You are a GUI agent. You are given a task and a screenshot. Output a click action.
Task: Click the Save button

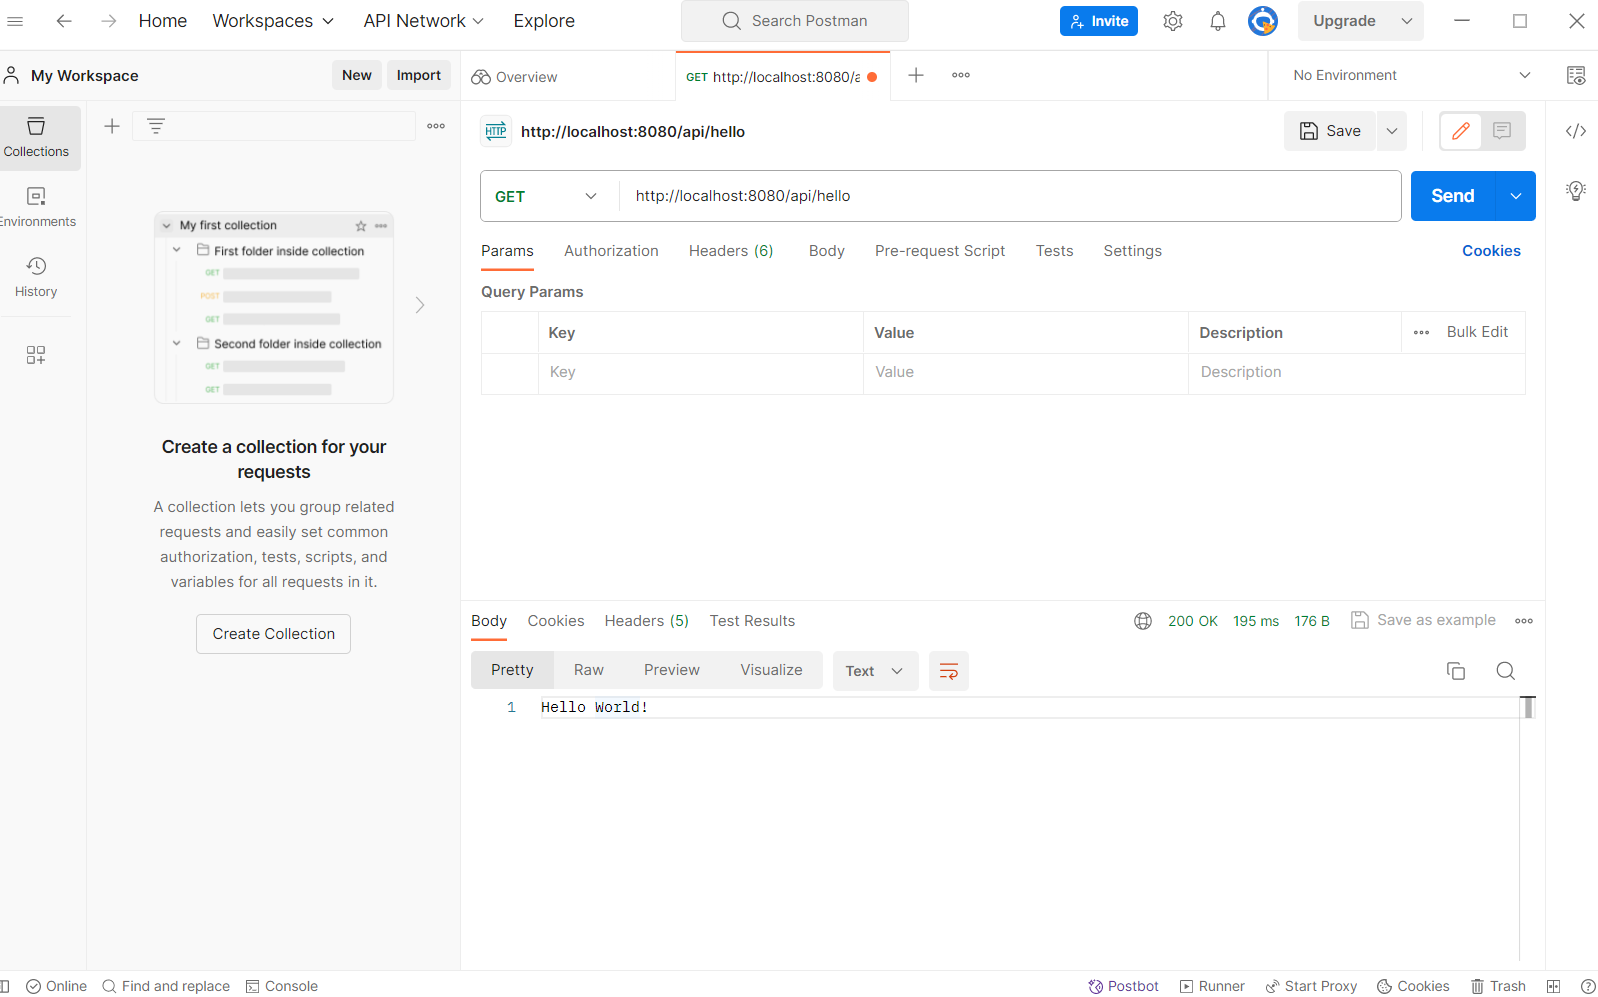tap(1331, 131)
